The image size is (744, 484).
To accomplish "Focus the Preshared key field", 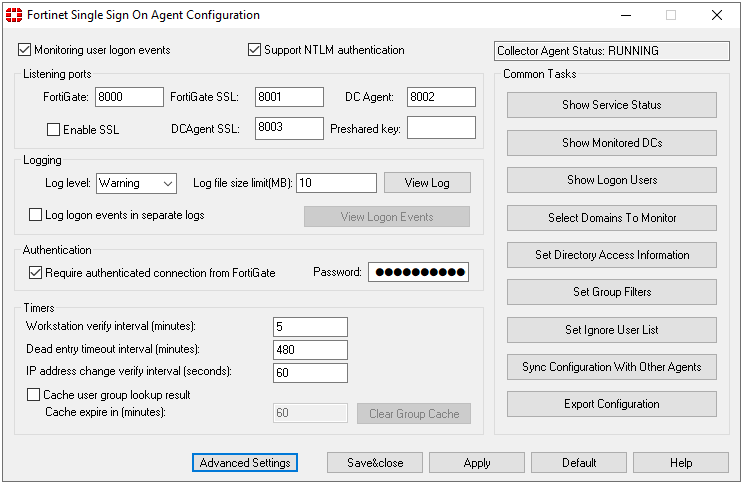I will click(441, 128).
